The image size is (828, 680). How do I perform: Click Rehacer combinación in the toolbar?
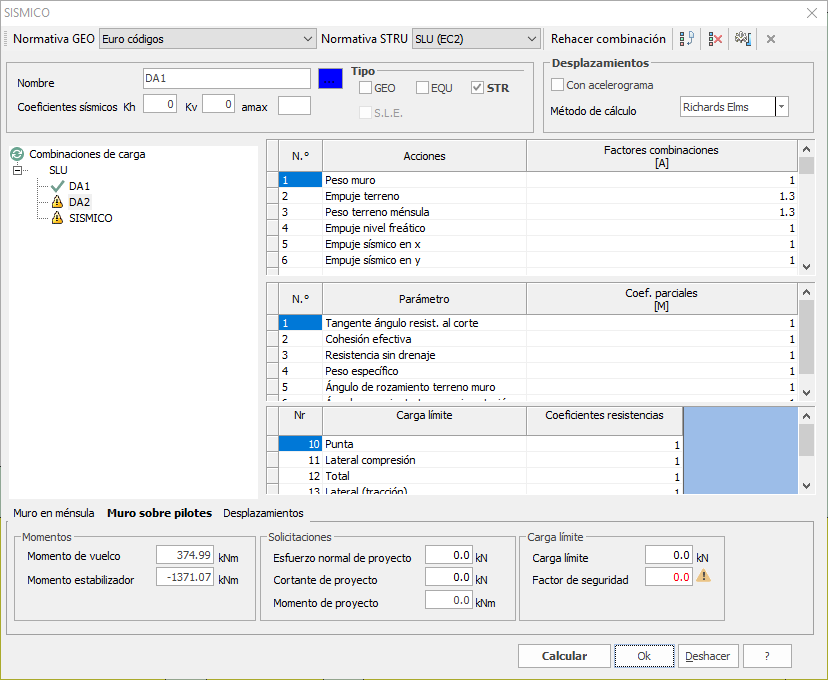coord(608,39)
